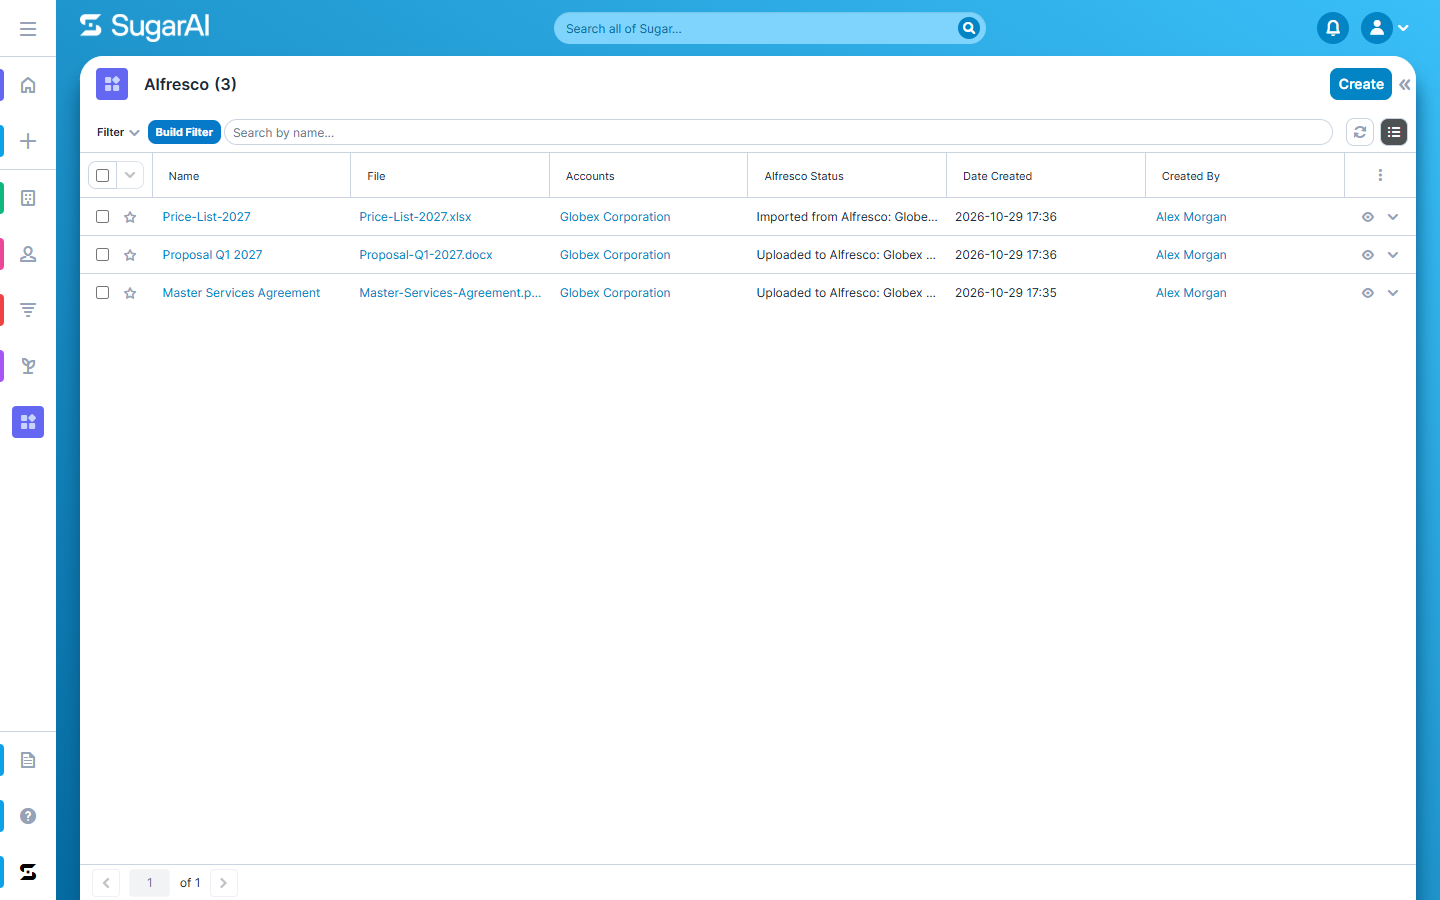Select the Alfresco module sidebar icon

click(x=28, y=422)
